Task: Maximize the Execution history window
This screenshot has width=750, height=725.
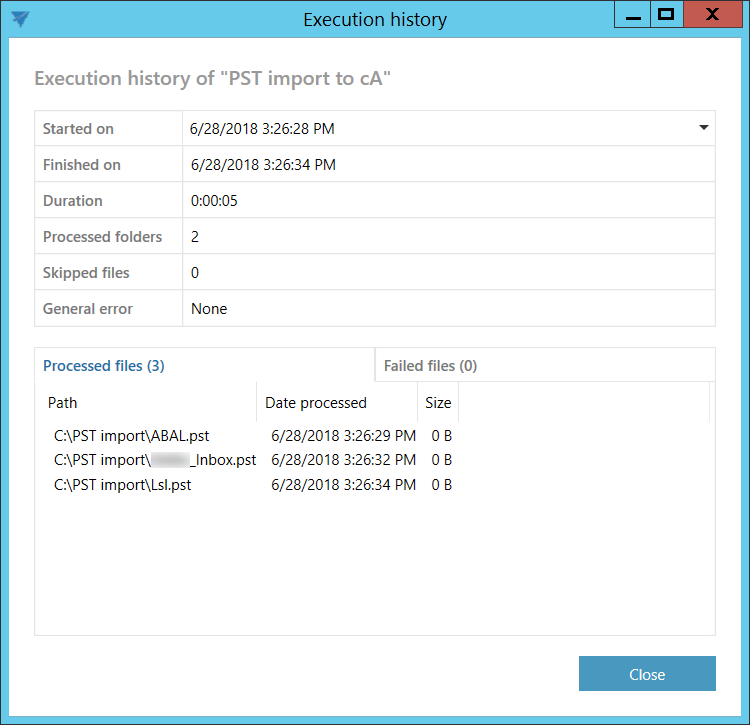Action: click(666, 15)
